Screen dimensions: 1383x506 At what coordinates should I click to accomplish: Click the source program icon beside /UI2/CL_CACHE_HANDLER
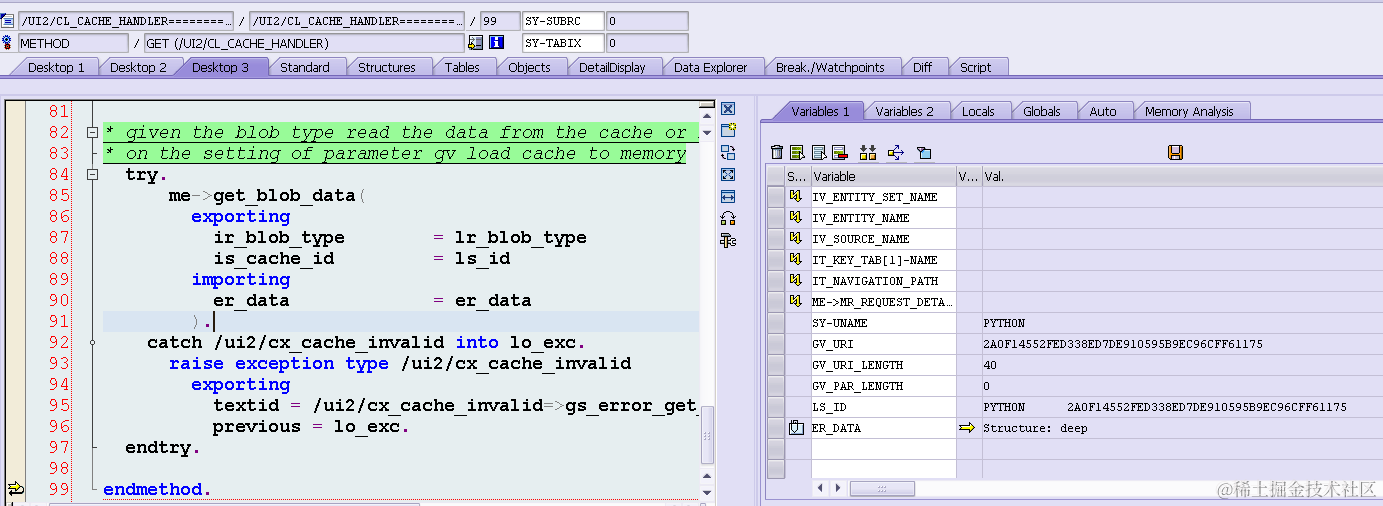(x=8, y=20)
